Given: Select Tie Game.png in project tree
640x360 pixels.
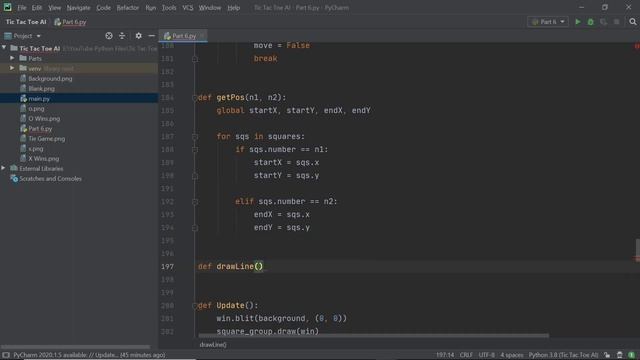Looking at the screenshot, I should click(x=47, y=138).
